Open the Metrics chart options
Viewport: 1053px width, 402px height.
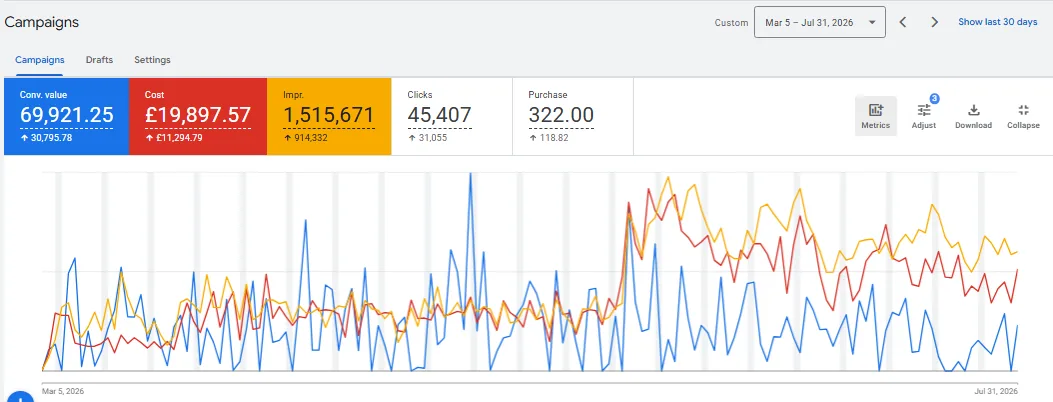(x=875, y=116)
